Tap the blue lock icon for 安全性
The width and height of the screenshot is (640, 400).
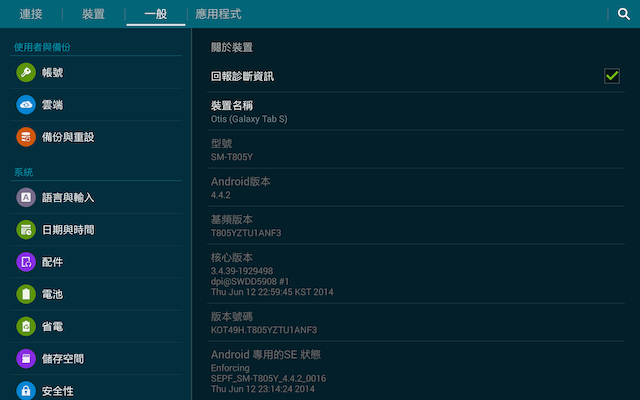(26, 391)
